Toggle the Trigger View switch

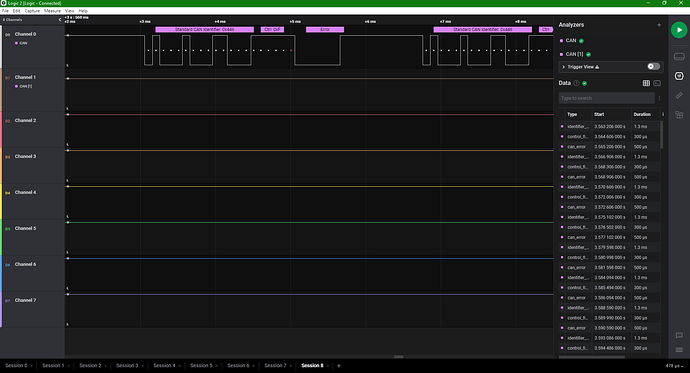[653, 66]
